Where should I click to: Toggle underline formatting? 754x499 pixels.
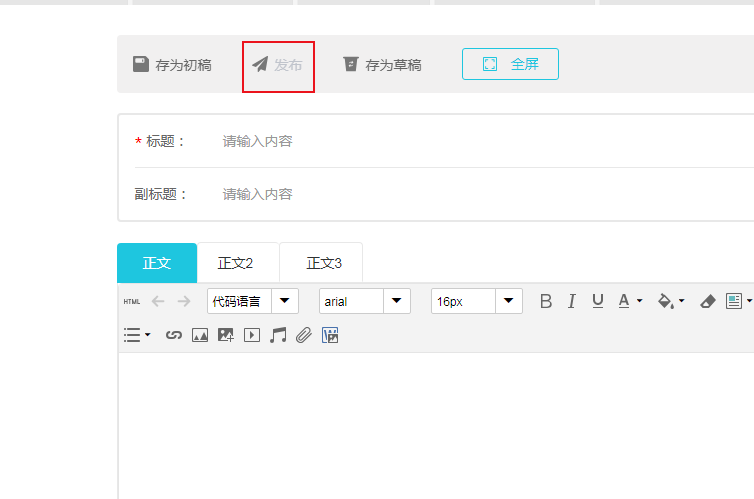(598, 301)
